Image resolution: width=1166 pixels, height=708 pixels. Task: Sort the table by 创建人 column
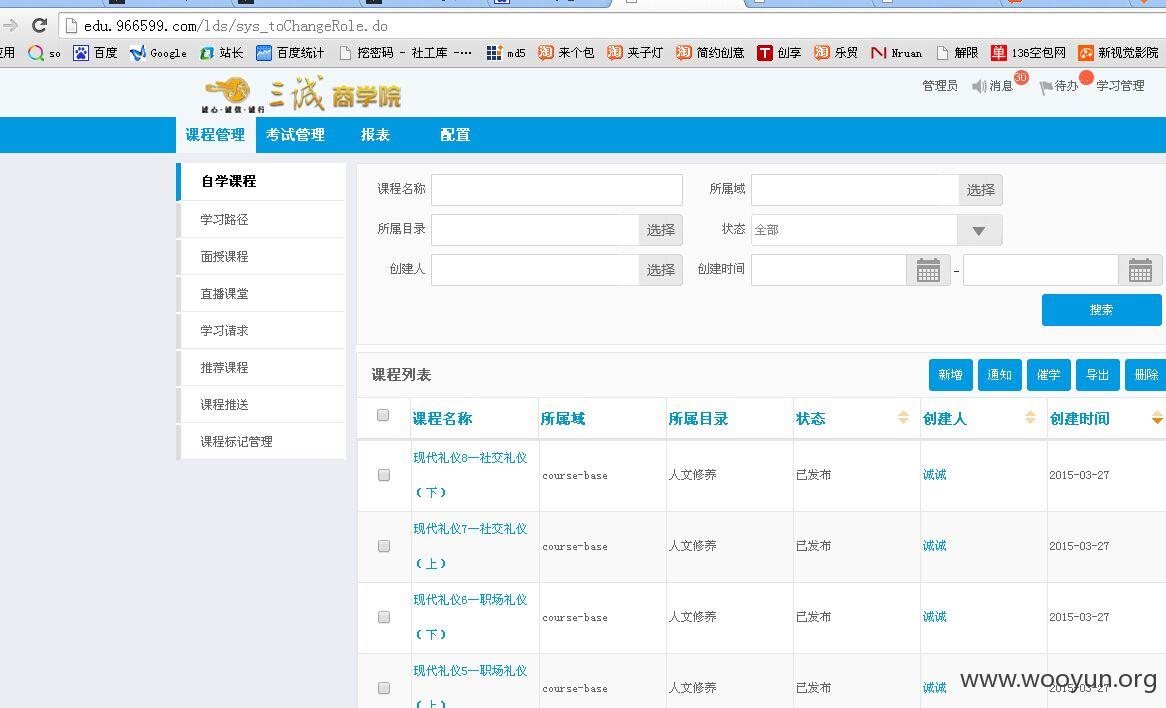1030,417
